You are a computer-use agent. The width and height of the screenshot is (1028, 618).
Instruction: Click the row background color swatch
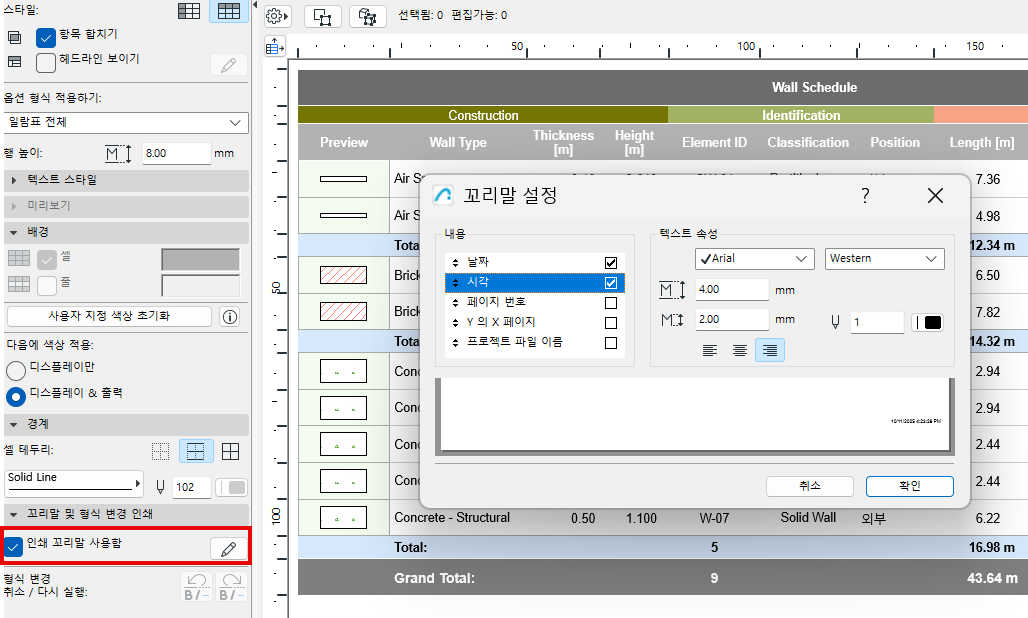point(201,286)
